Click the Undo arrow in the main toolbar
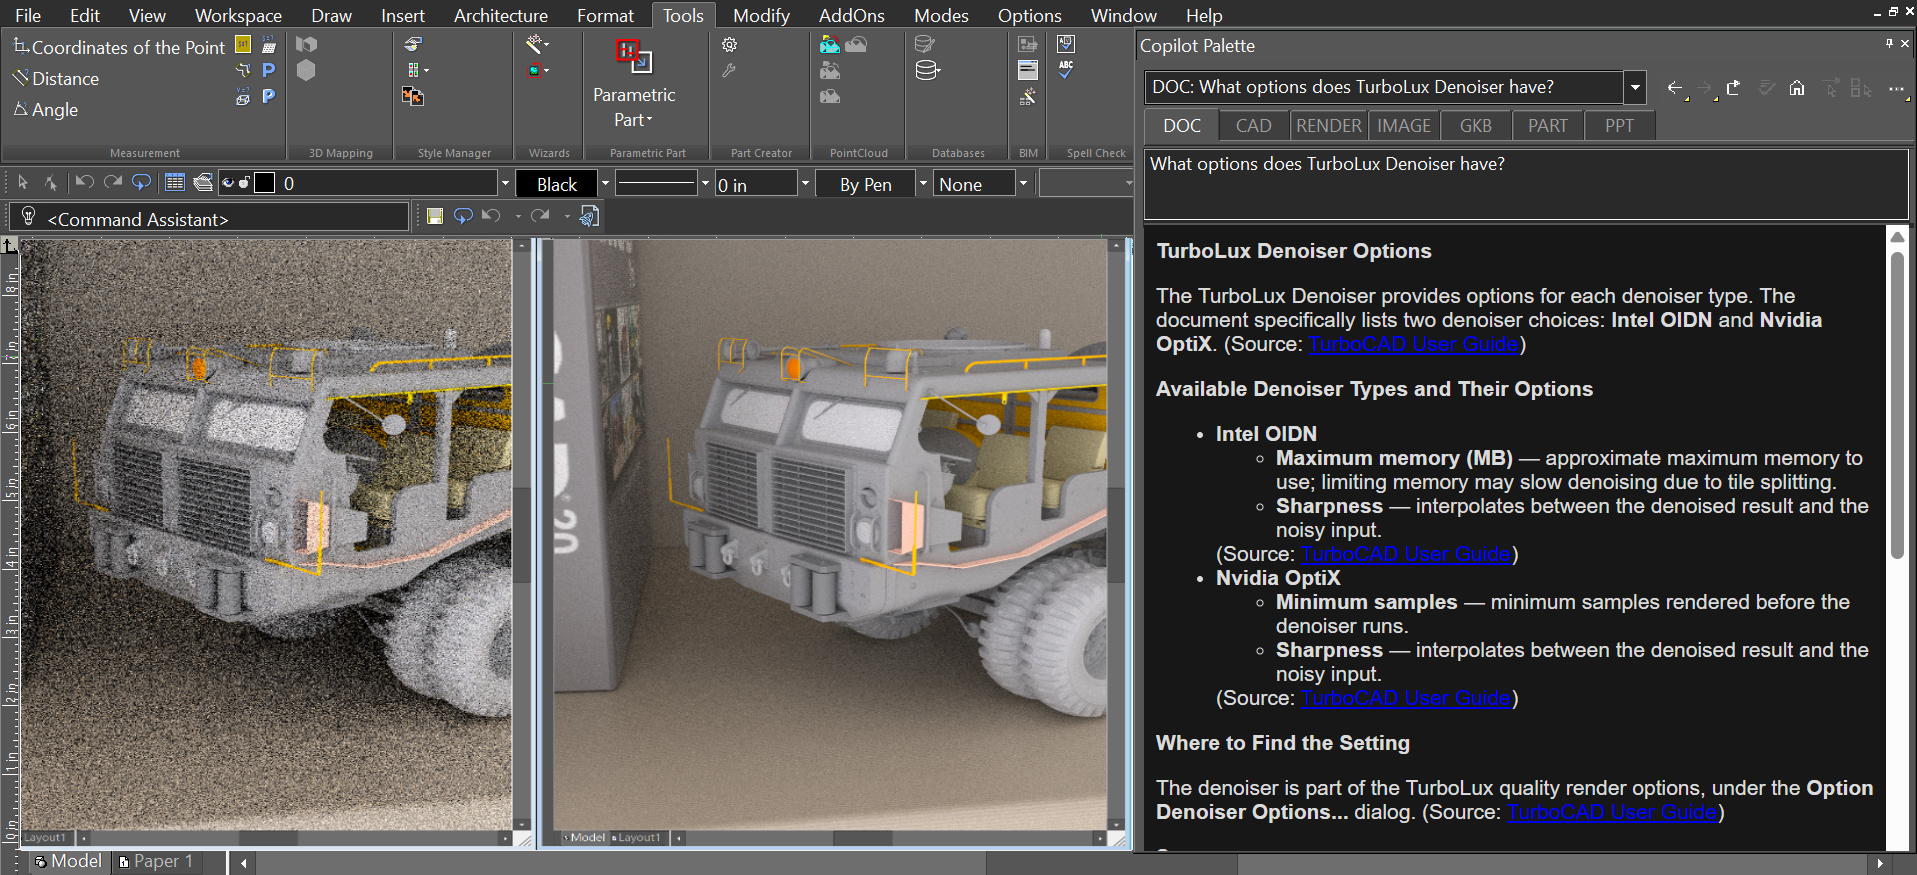Screen dimensions: 1917x875 [85, 183]
